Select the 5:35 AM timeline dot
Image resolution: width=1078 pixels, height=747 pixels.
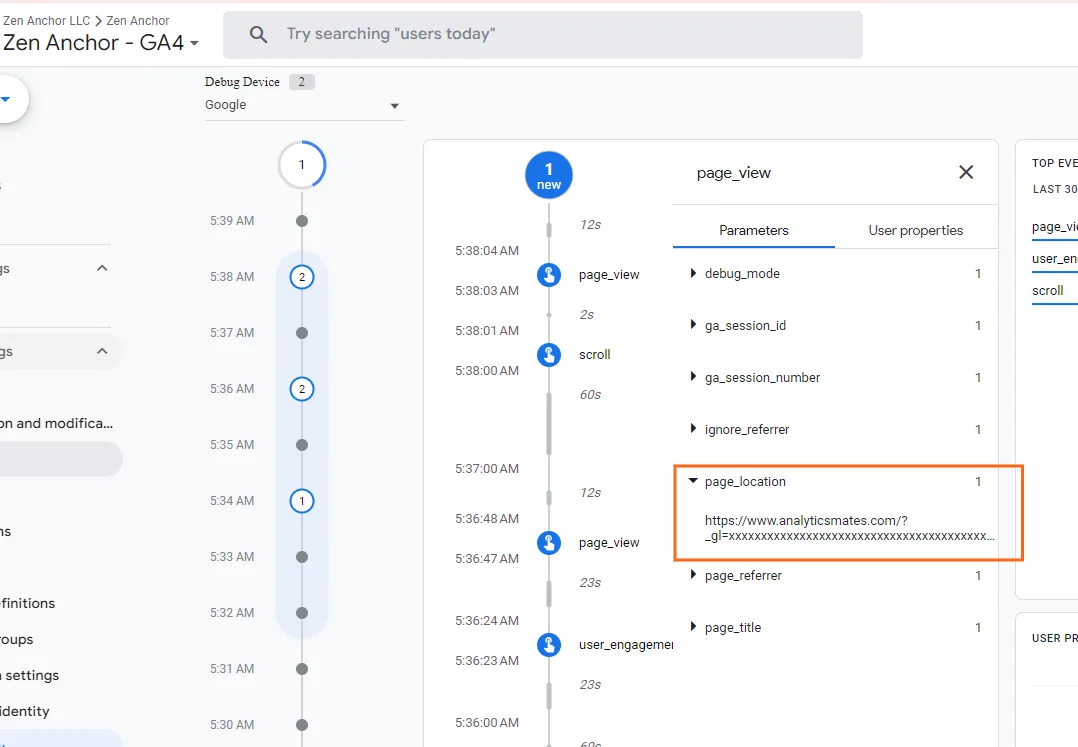(x=302, y=445)
